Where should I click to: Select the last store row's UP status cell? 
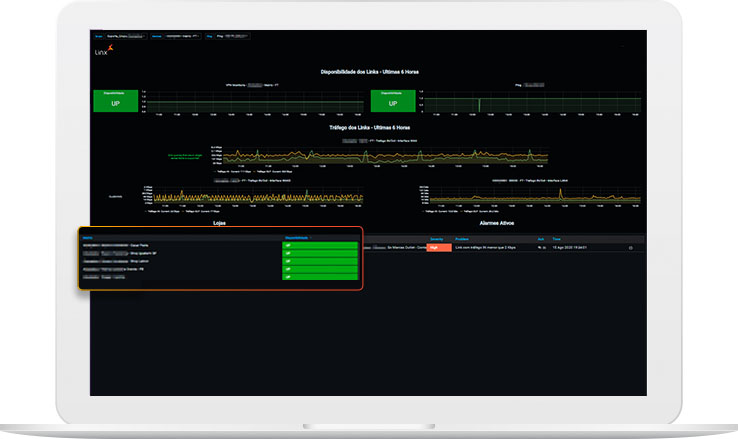(320, 278)
